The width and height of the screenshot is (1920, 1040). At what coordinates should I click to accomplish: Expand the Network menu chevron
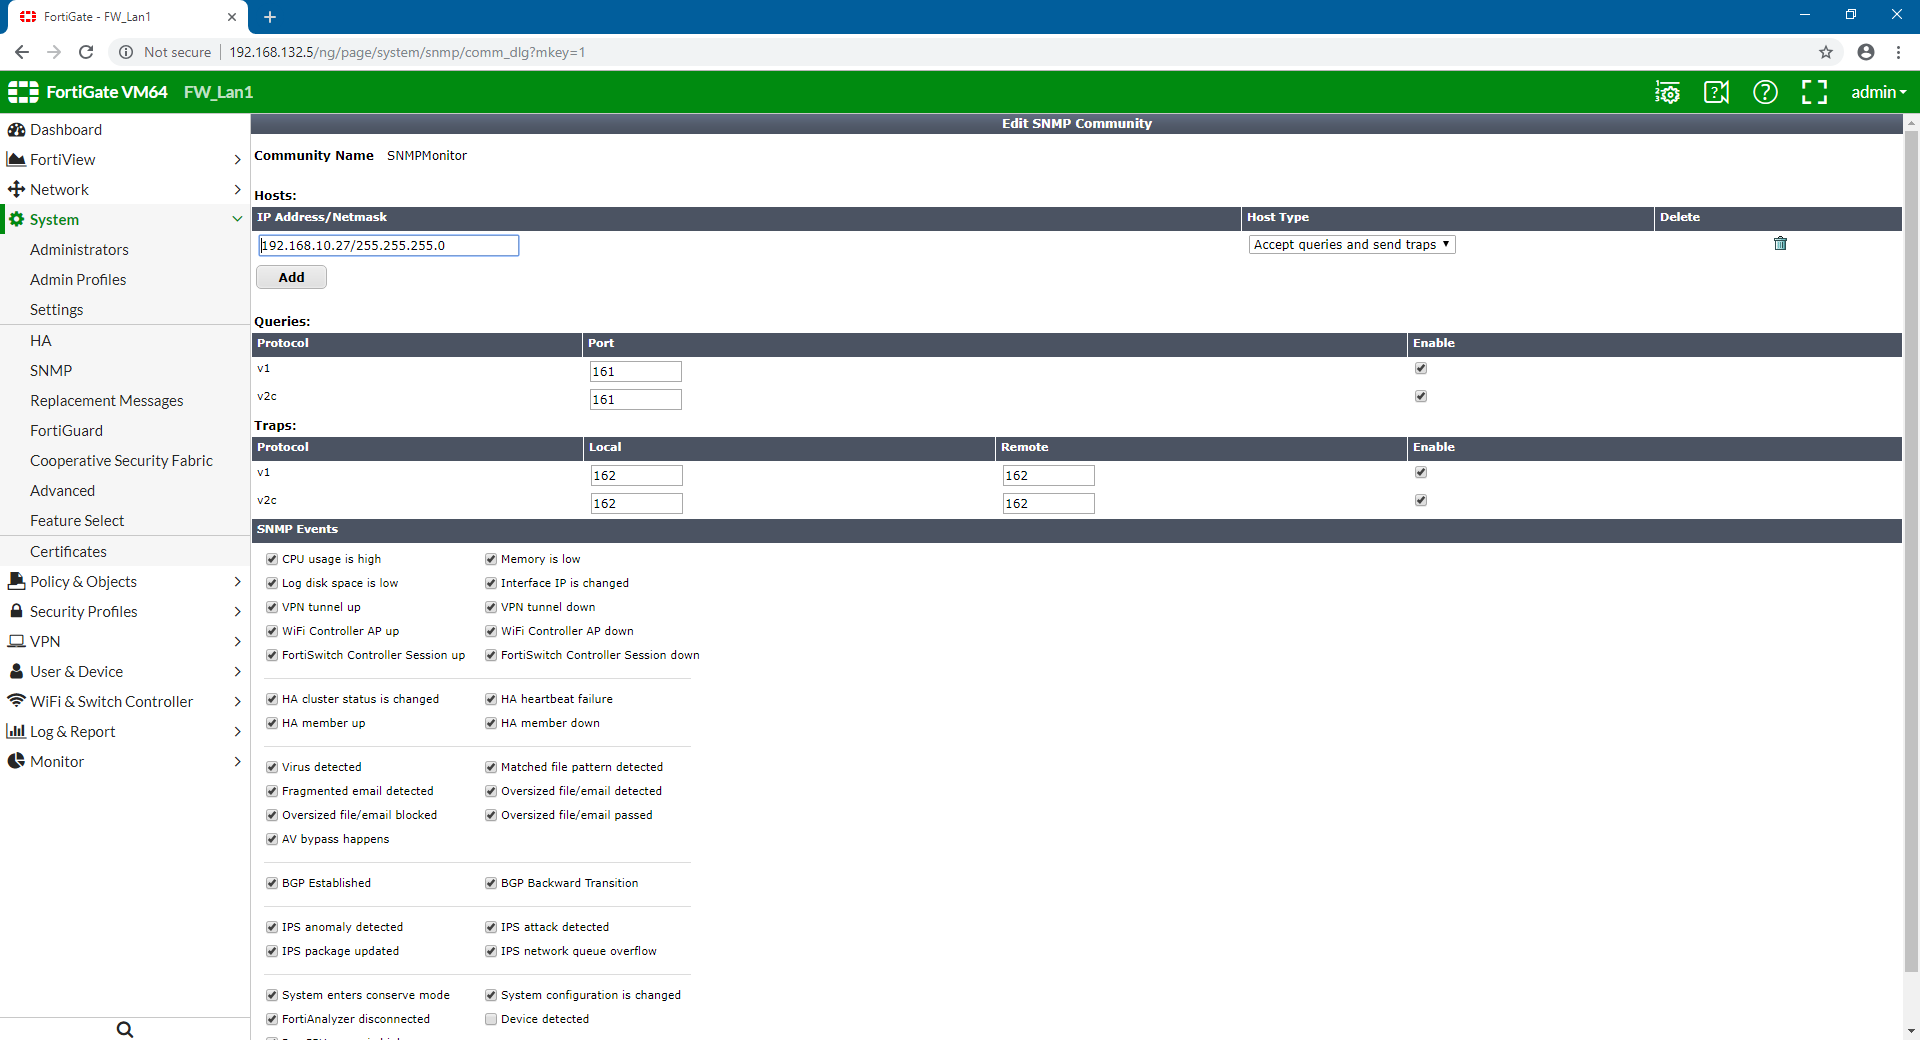[x=237, y=190]
